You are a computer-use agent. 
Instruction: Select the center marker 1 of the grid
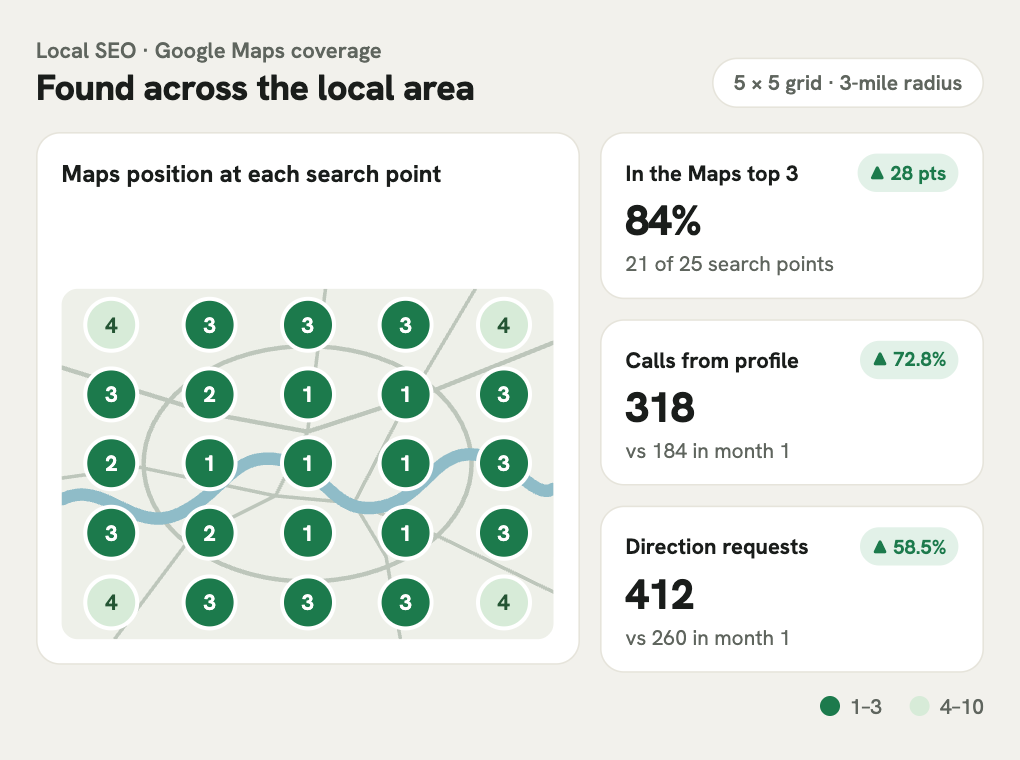[x=308, y=463]
